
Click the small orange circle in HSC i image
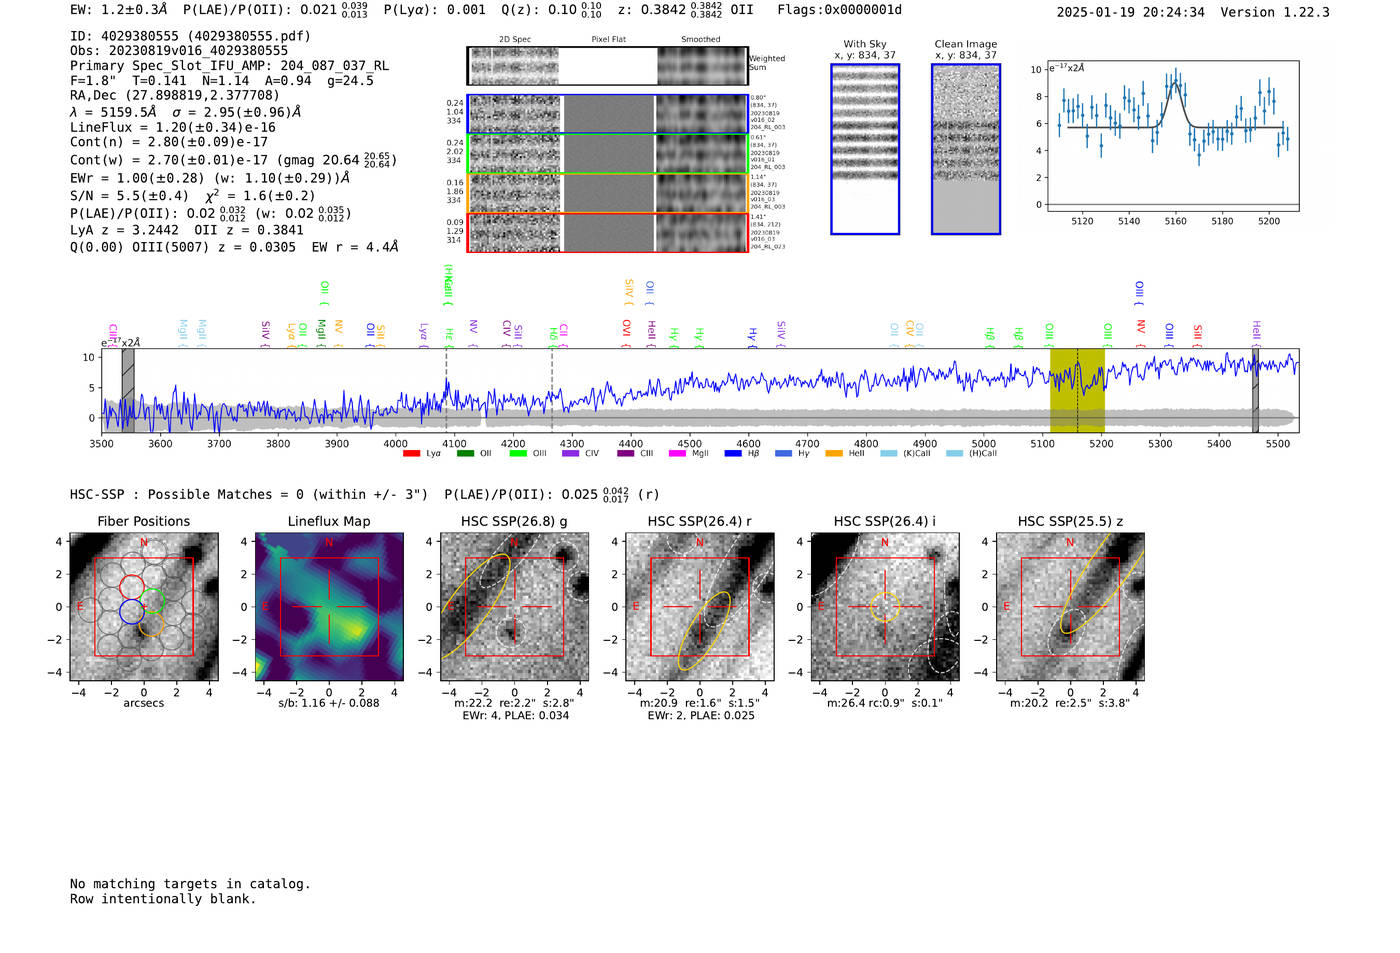click(885, 607)
